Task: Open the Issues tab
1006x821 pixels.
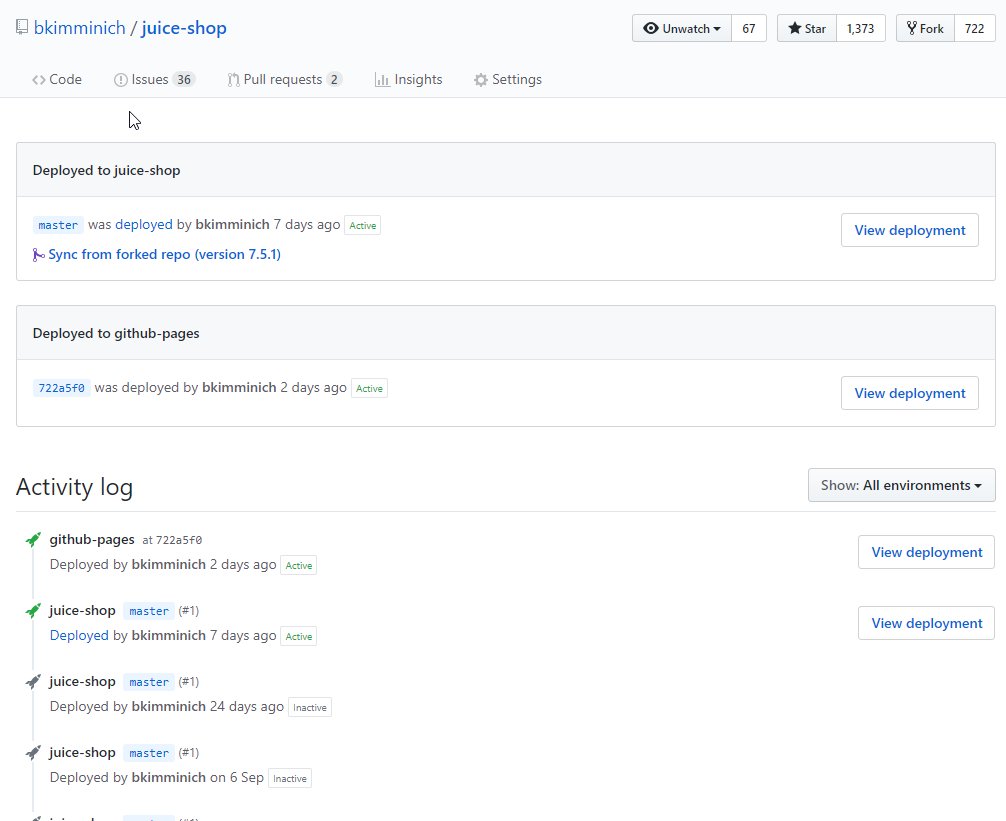Action: click(x=154, y=80)
